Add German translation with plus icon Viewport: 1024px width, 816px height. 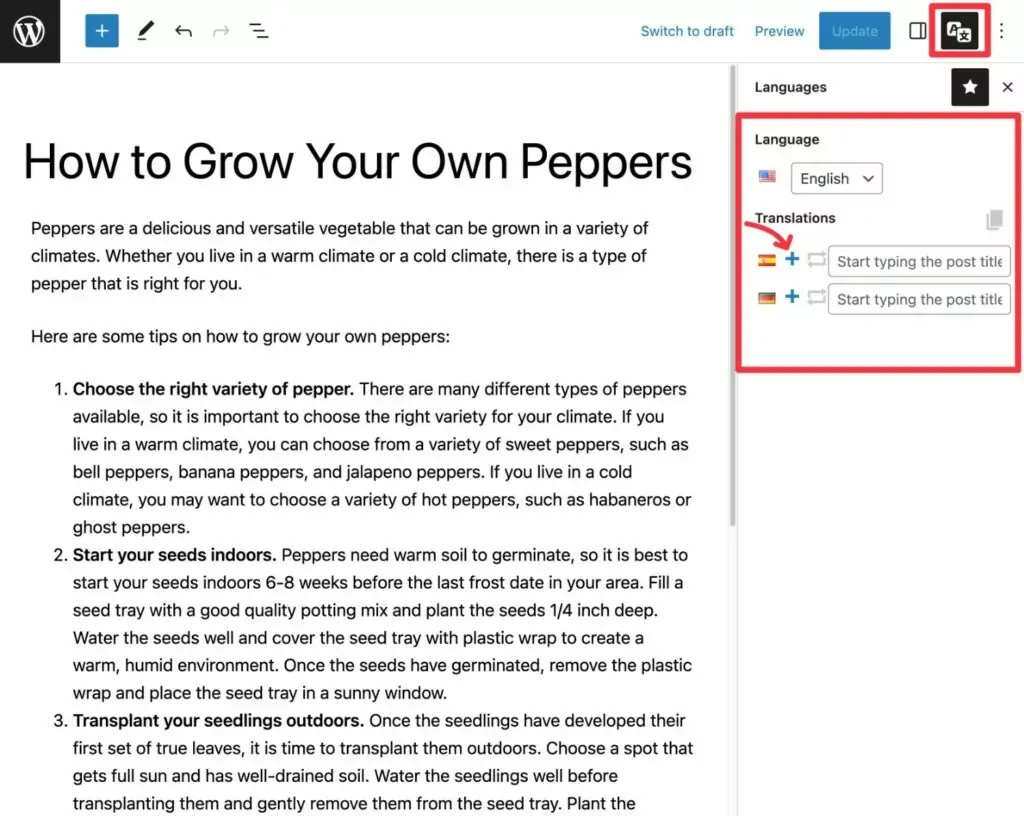pyautogui.click(x=792, y=297)
